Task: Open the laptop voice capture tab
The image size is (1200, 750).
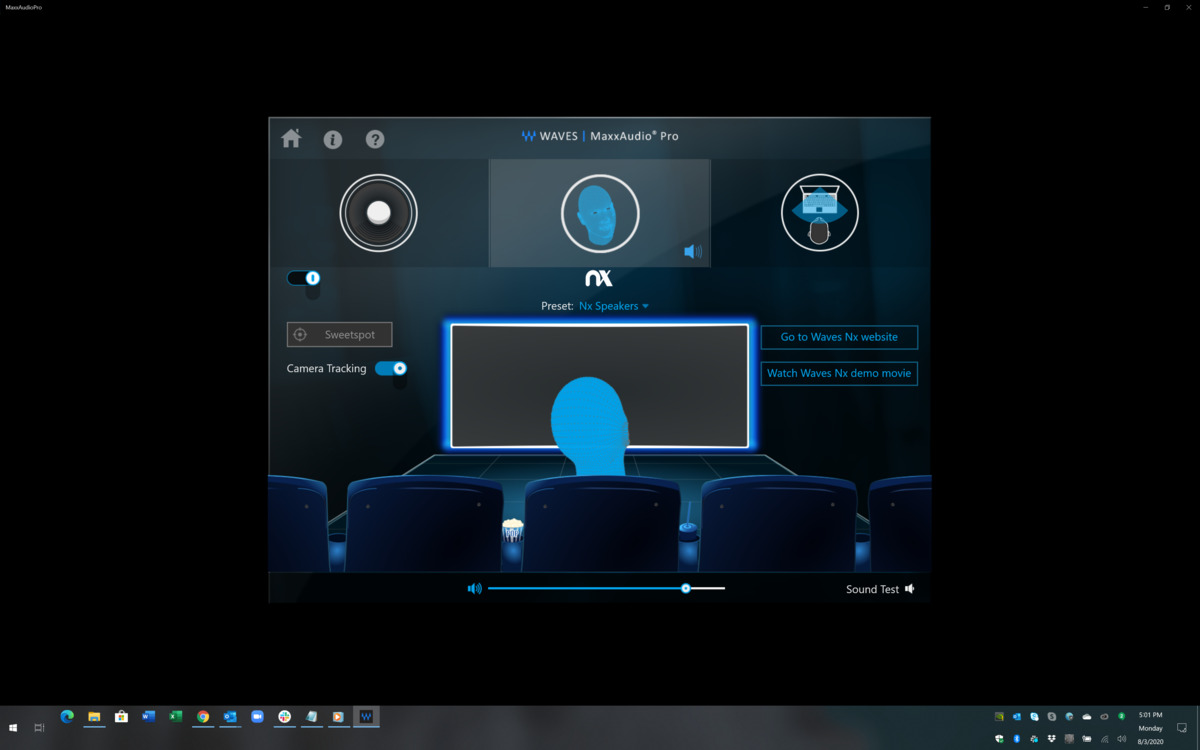Action: pyautogui.click(x=819, y=213)
